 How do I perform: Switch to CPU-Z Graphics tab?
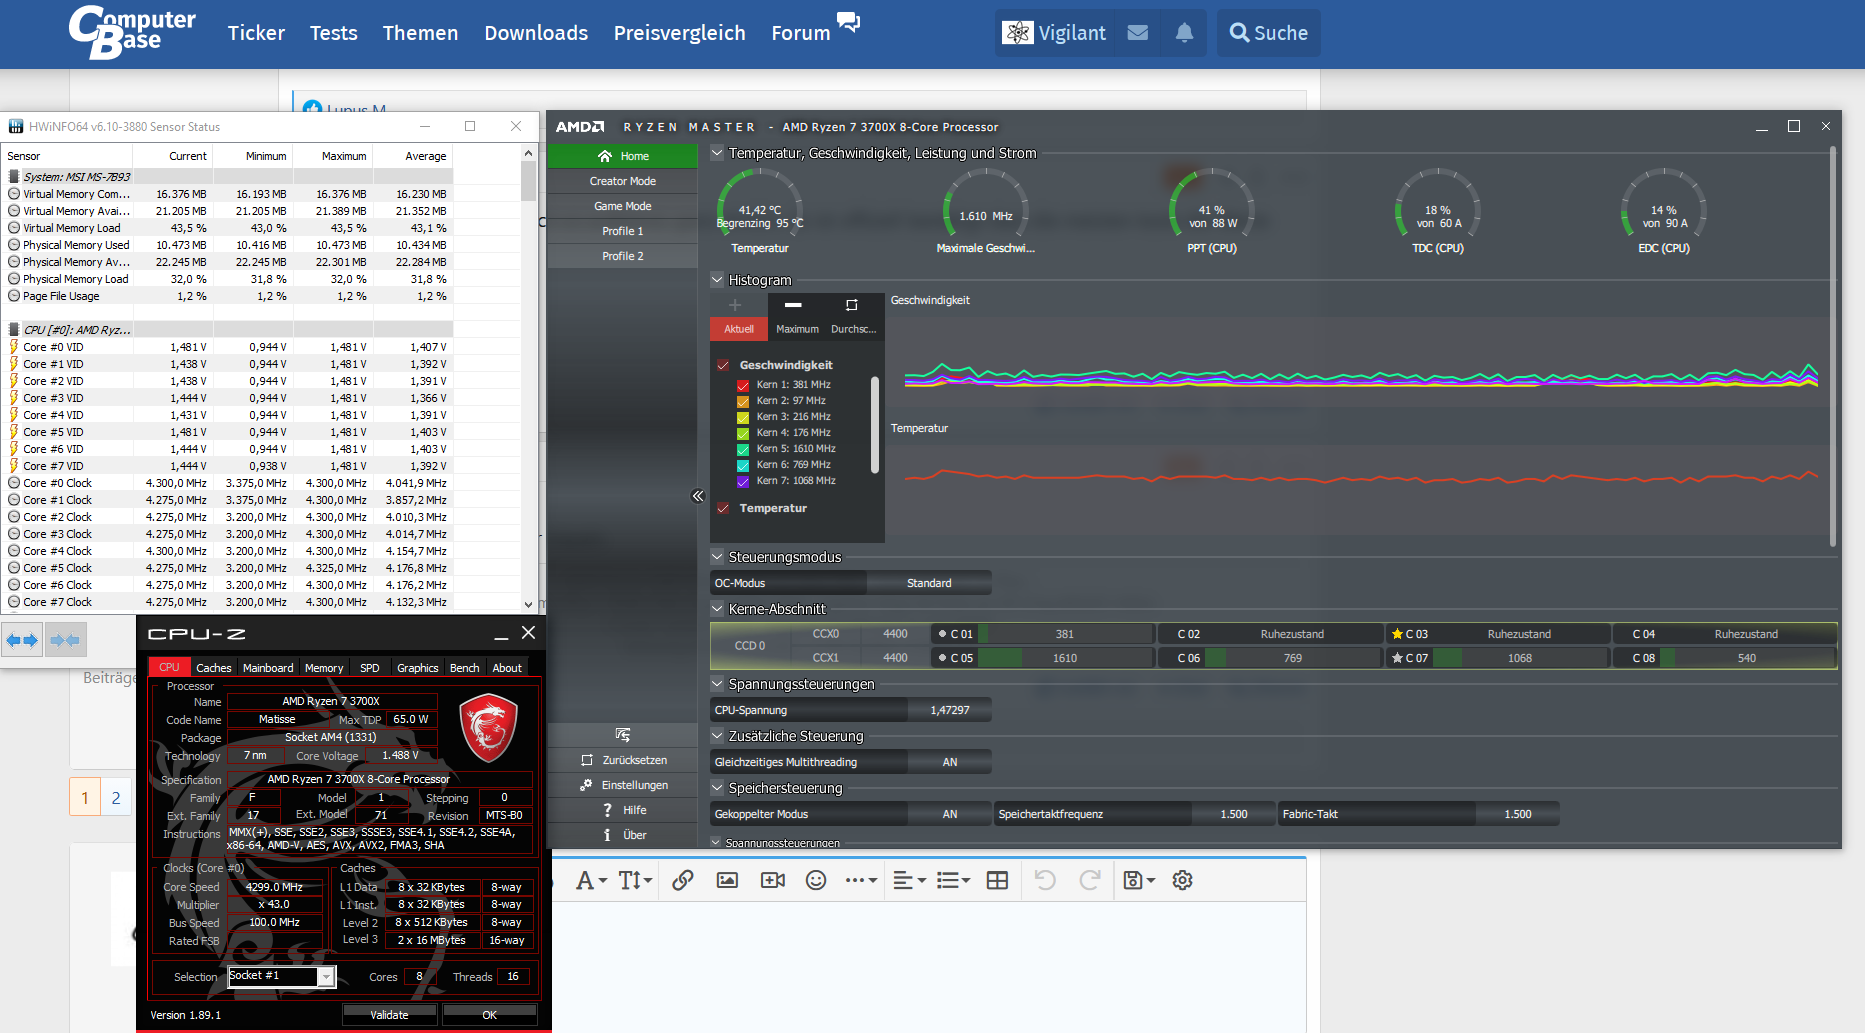coord(417,668)
